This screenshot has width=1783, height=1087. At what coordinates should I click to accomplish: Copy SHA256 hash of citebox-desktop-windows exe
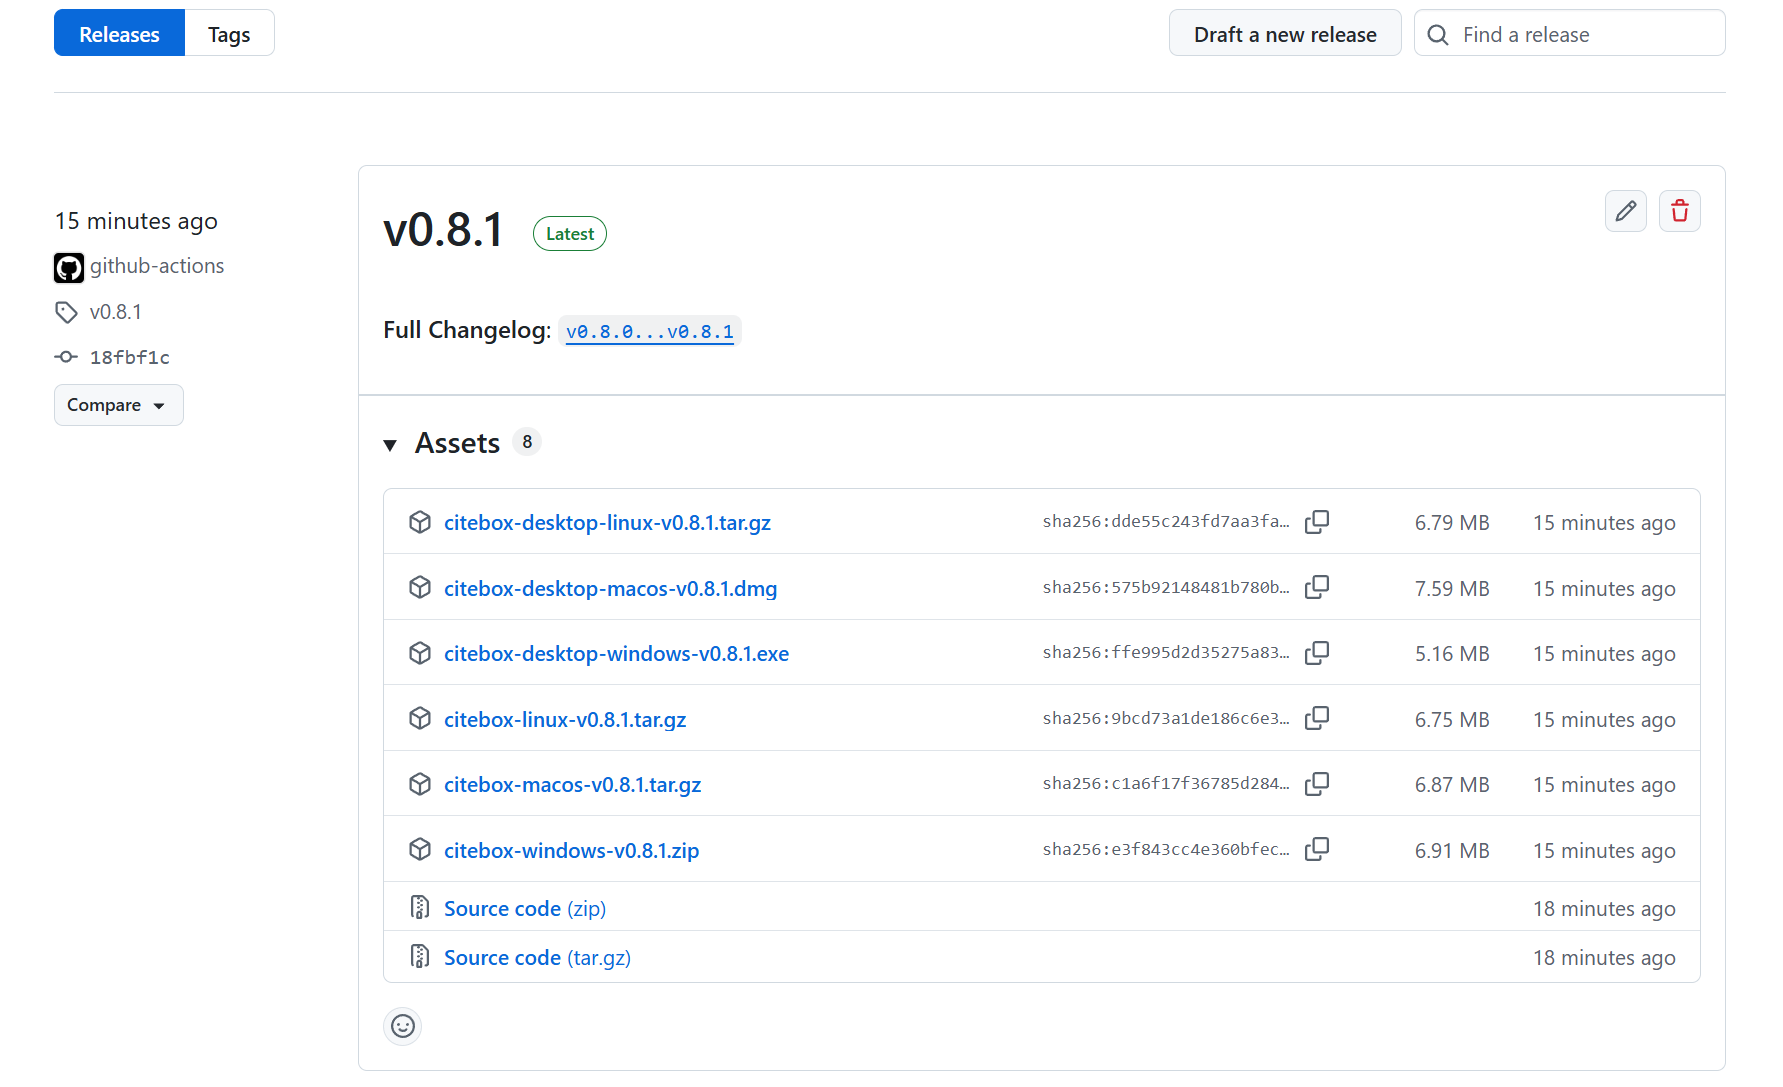pos(1317,653)
